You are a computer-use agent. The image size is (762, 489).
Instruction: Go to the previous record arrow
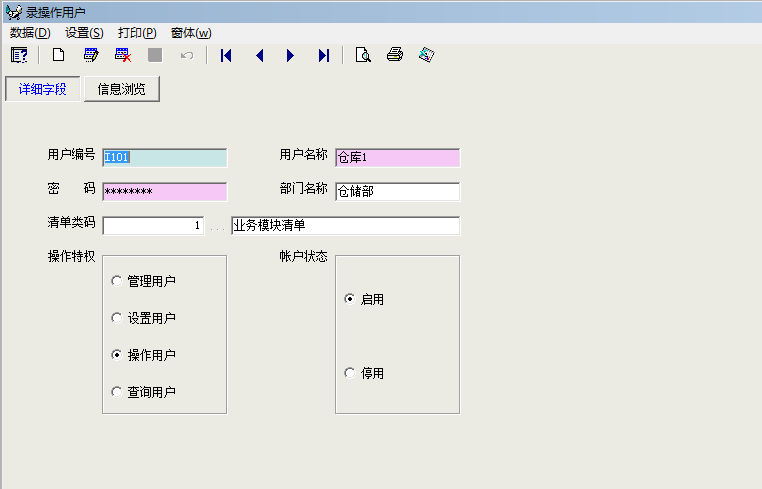(259, 55)
